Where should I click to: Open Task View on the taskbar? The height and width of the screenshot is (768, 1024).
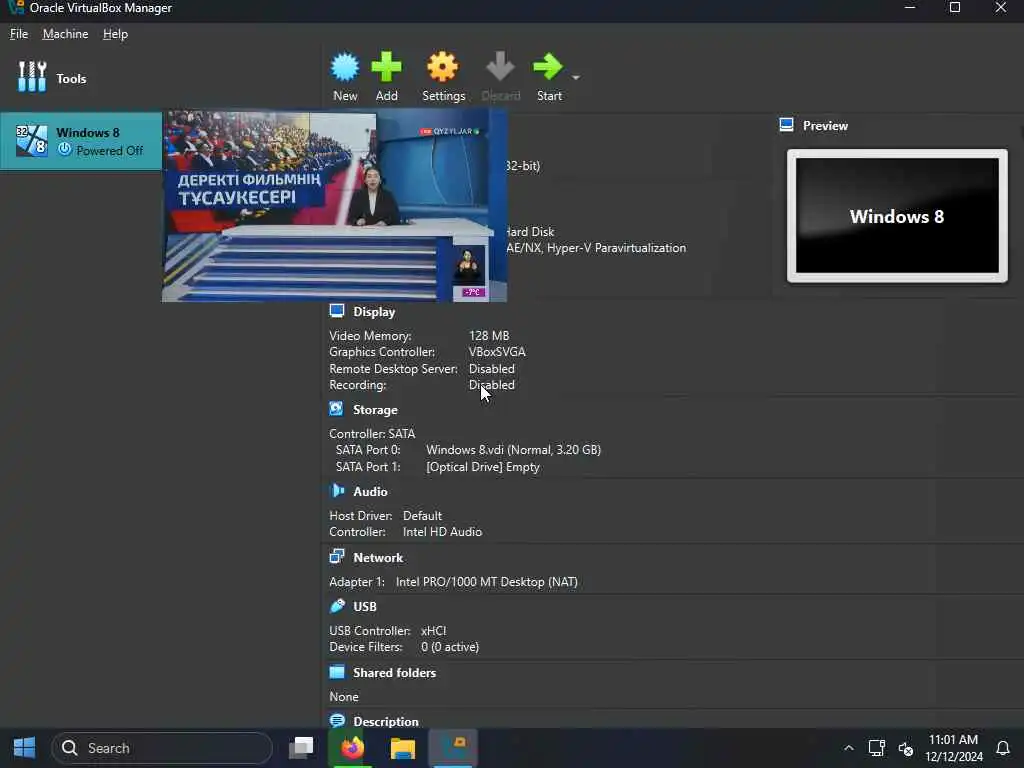[x=301, y=747]
